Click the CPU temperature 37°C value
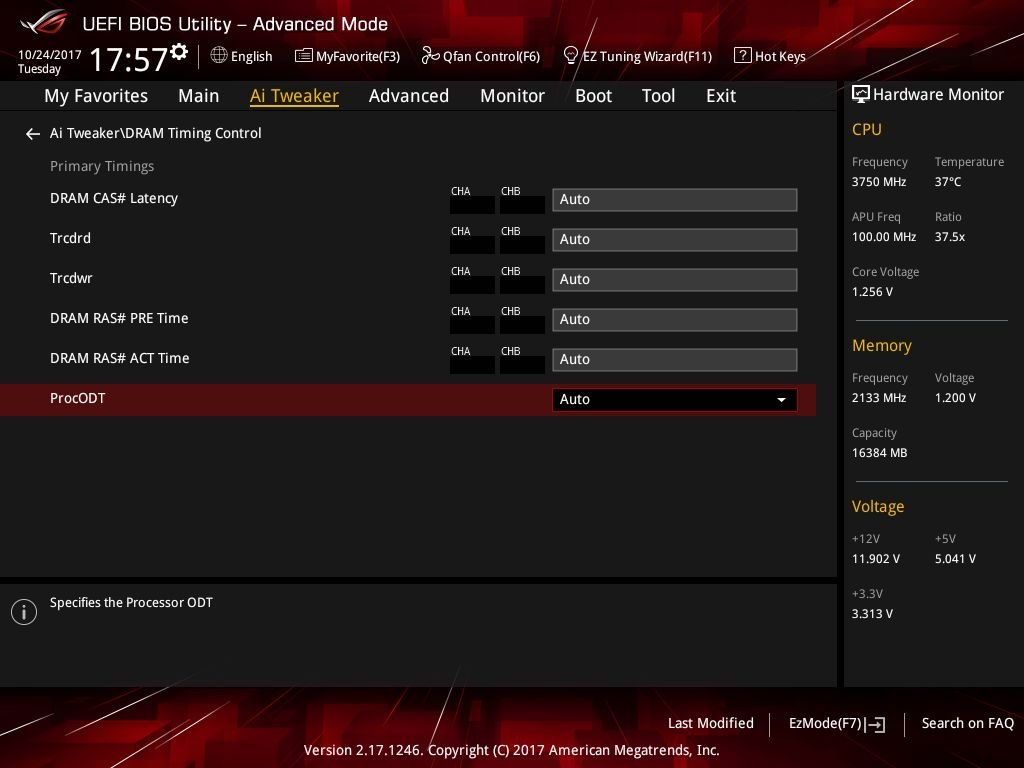 click(x=948, y=182)
